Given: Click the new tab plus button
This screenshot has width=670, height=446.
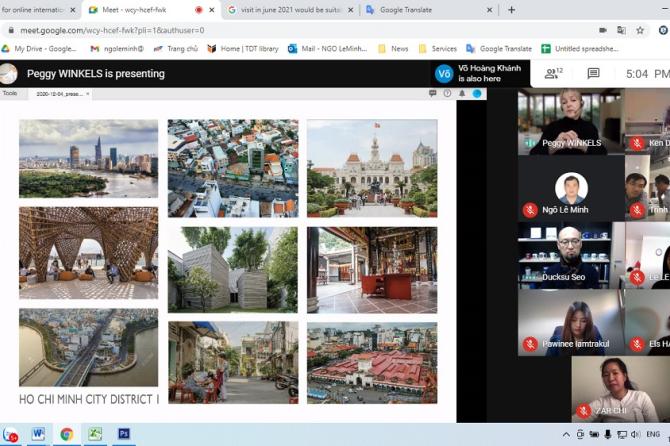Looking at the screenshot, I should click(512, 10).
